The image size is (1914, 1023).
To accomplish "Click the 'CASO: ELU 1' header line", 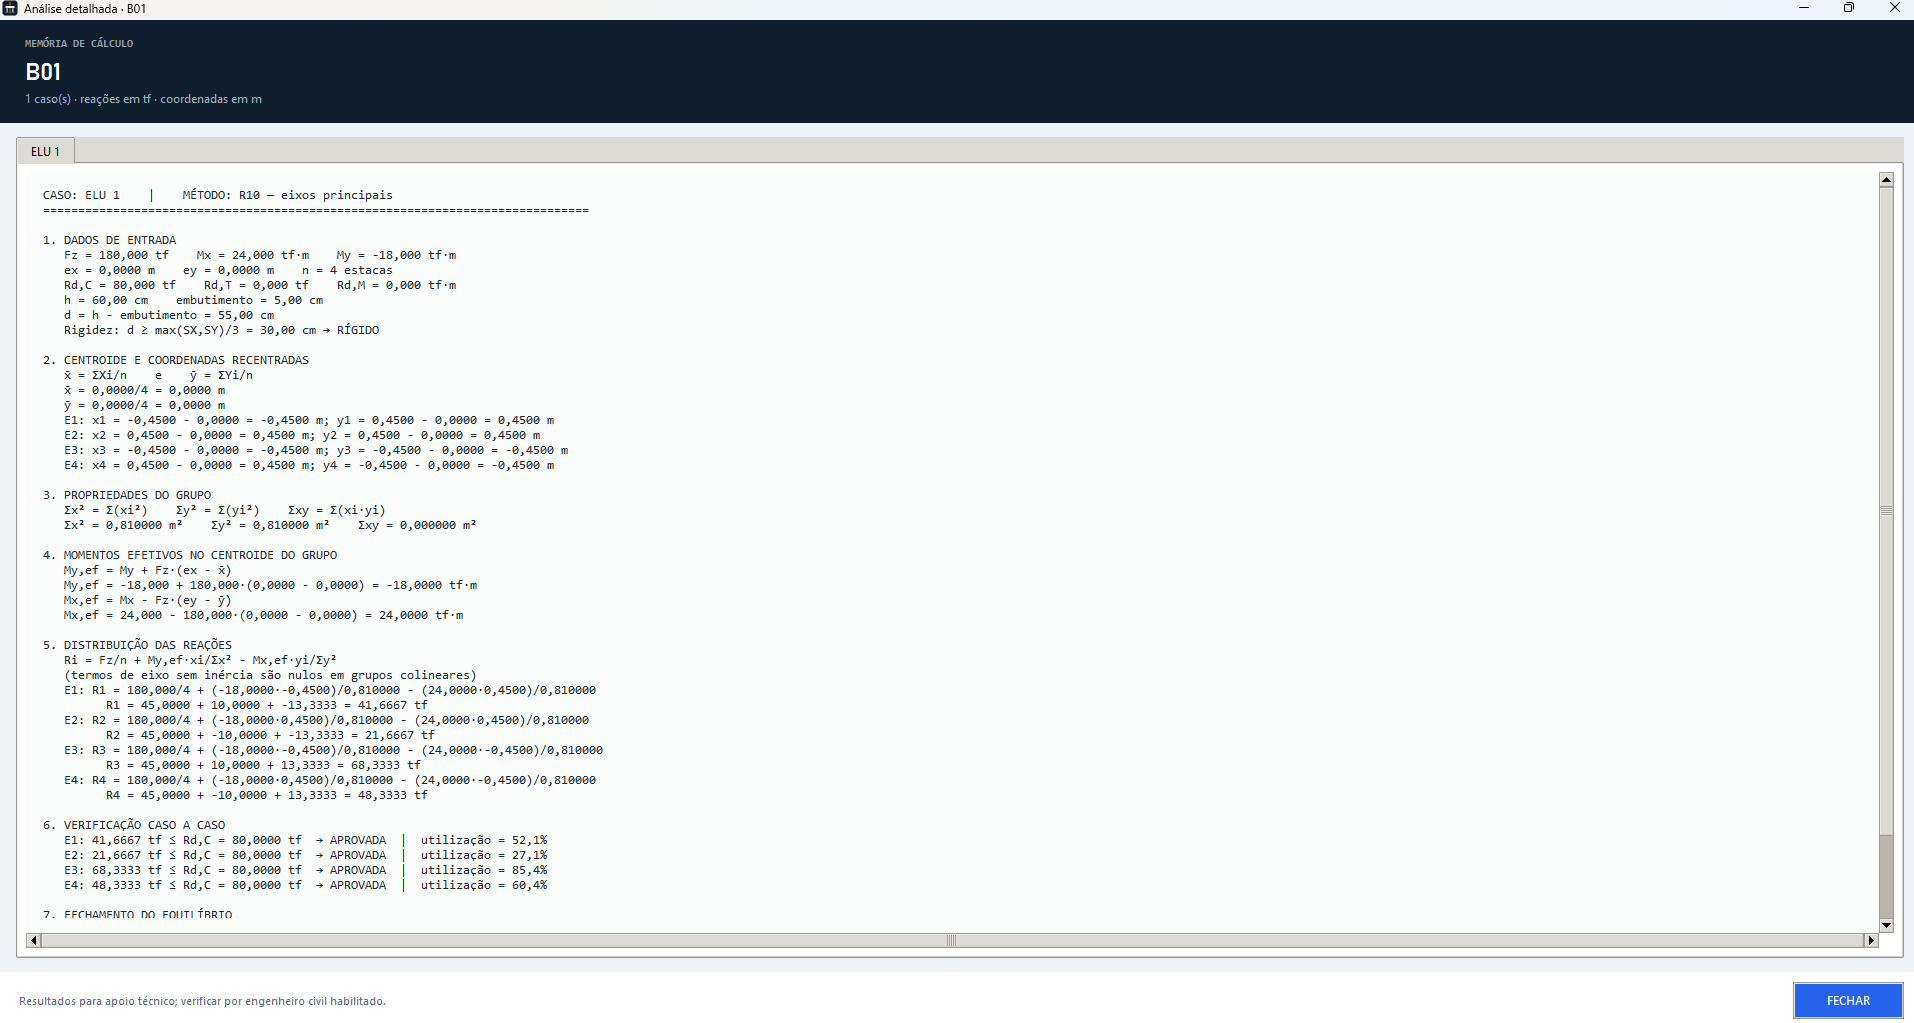I will (218, 195).
